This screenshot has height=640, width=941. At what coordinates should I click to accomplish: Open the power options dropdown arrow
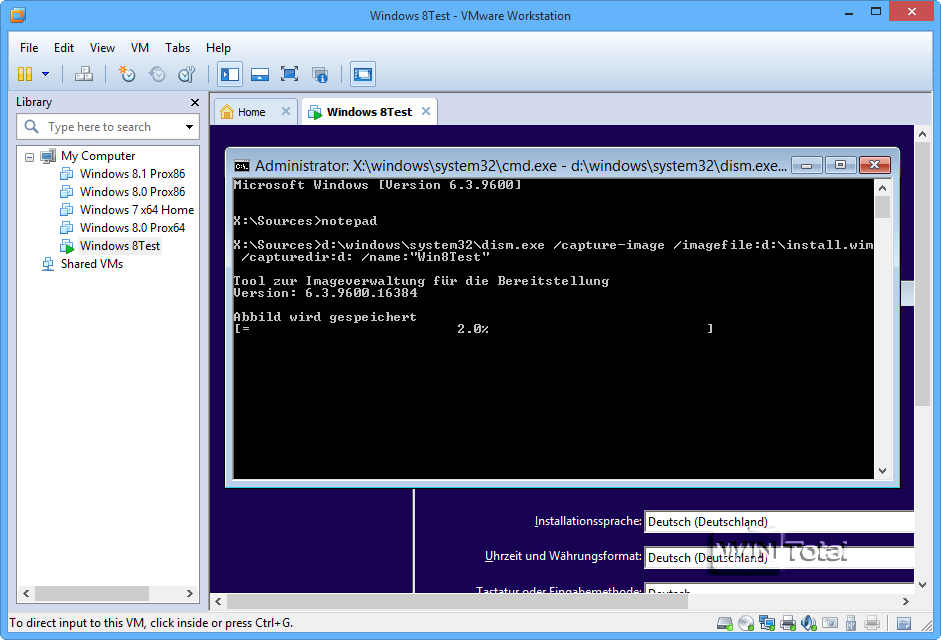46,74
